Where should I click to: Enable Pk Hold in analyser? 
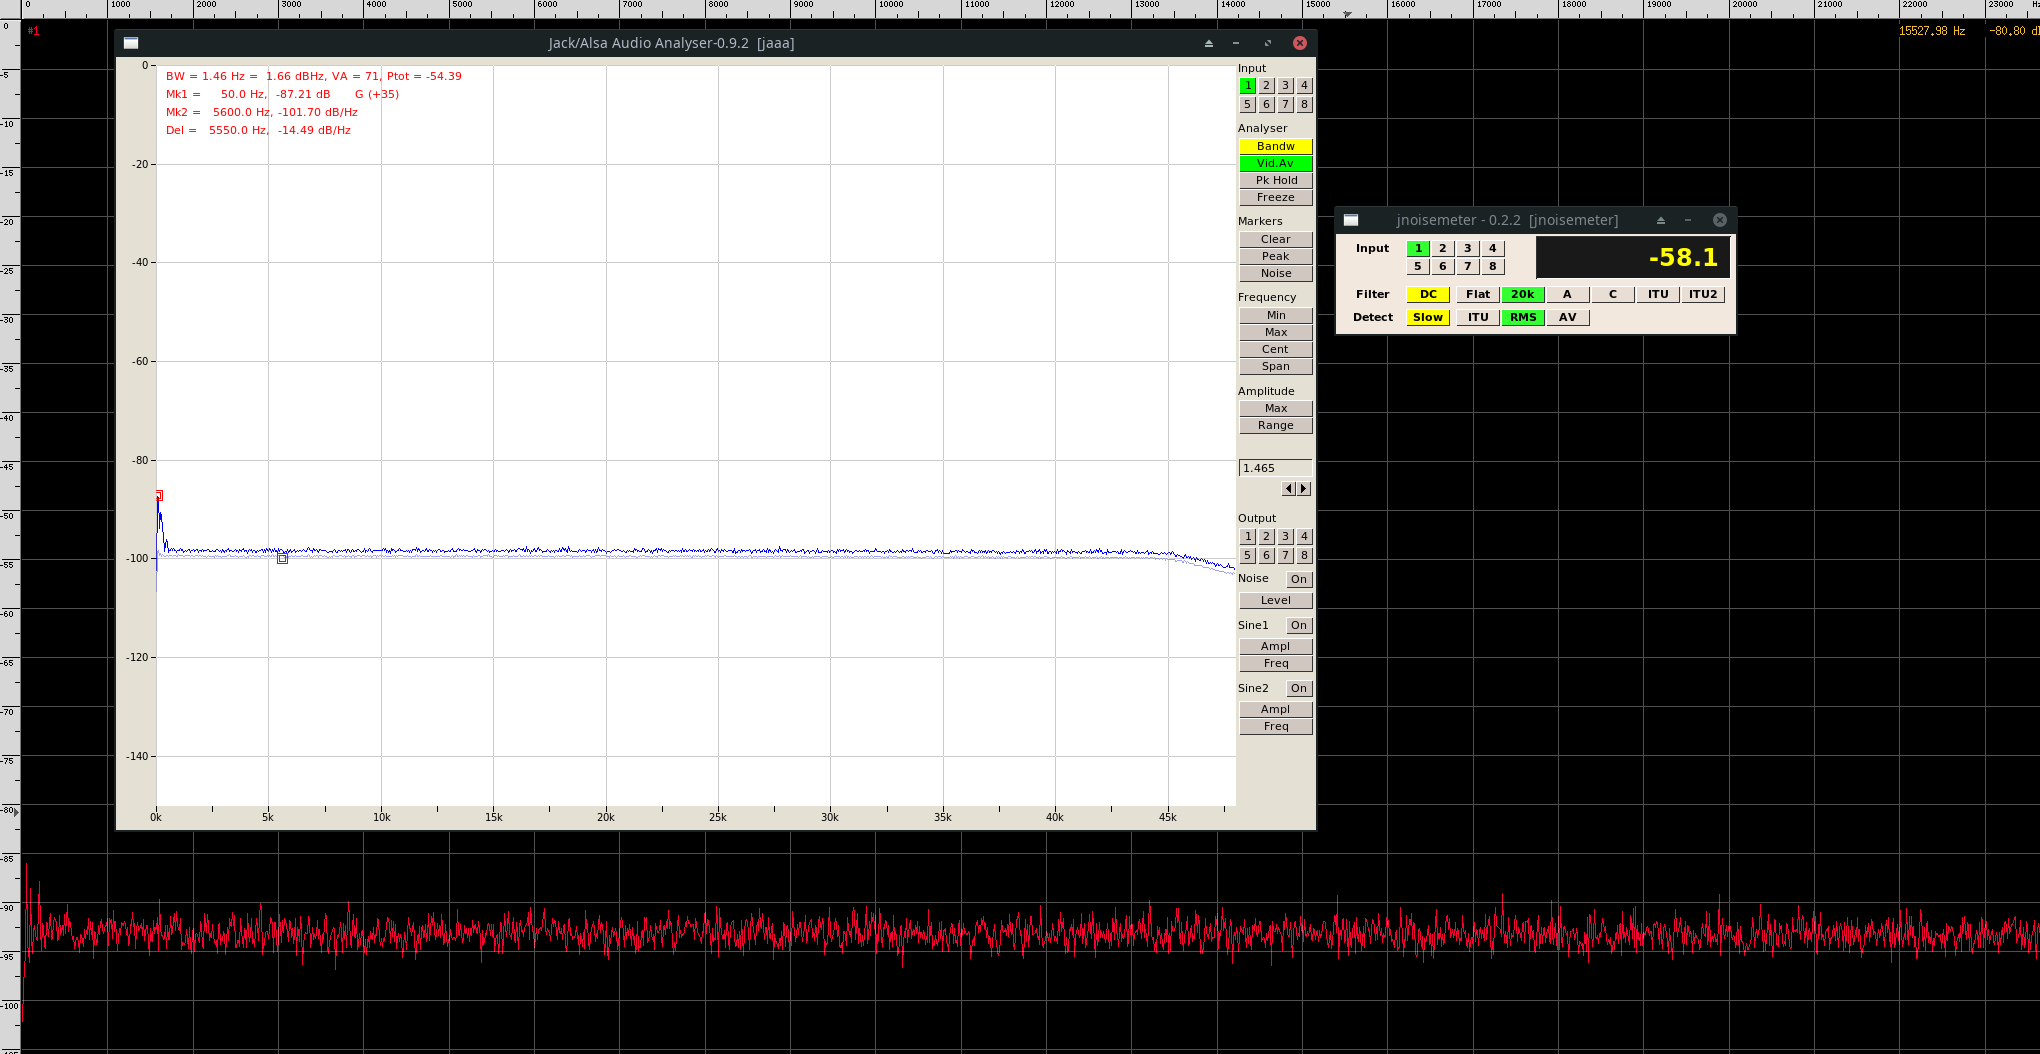pyautogui.click(x=1275, y=180)
